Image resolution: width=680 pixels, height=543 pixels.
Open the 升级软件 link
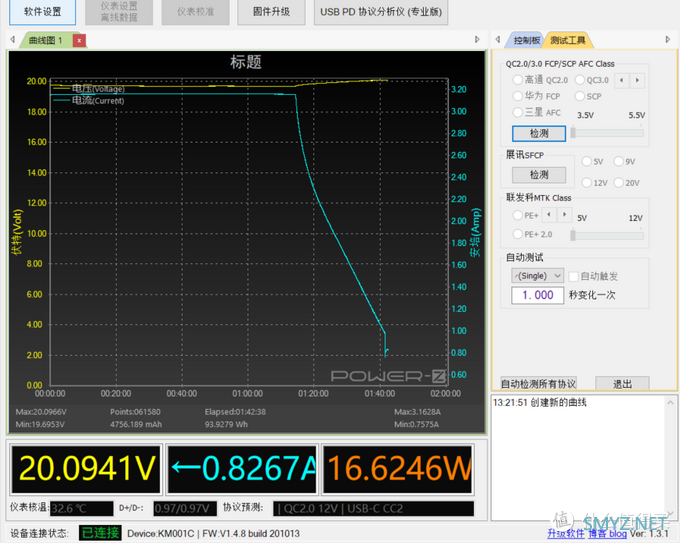(566, 533)
